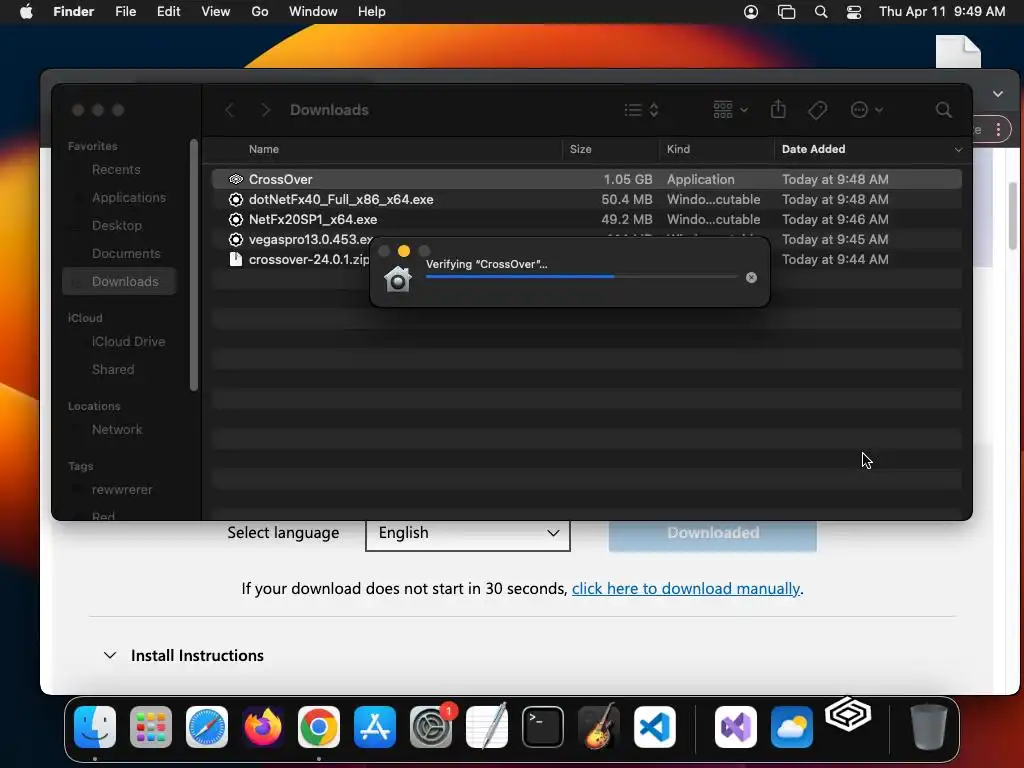Screen dimensions: 1024x768
Task: Open Finder search magnifier
Action: (943, 110)
